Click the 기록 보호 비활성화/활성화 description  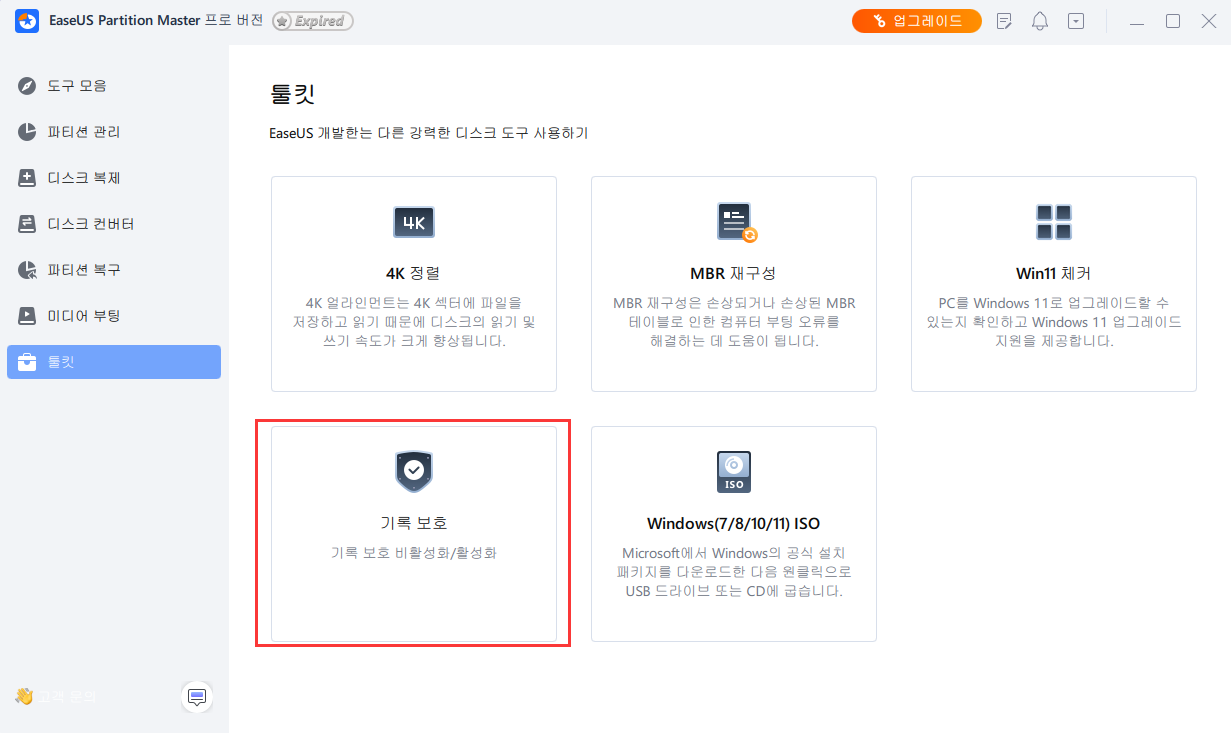[x=414, y=552]
